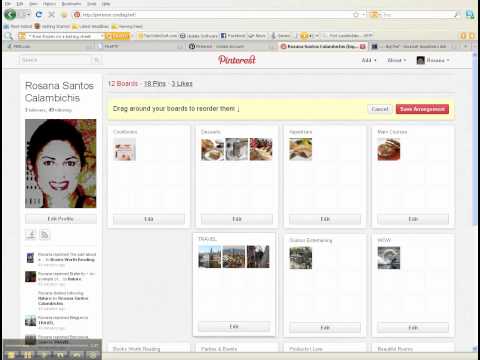Viewport: 480px width, 360px height.
Task: Reload the page with the refresh icon
Action: point(39,14)
